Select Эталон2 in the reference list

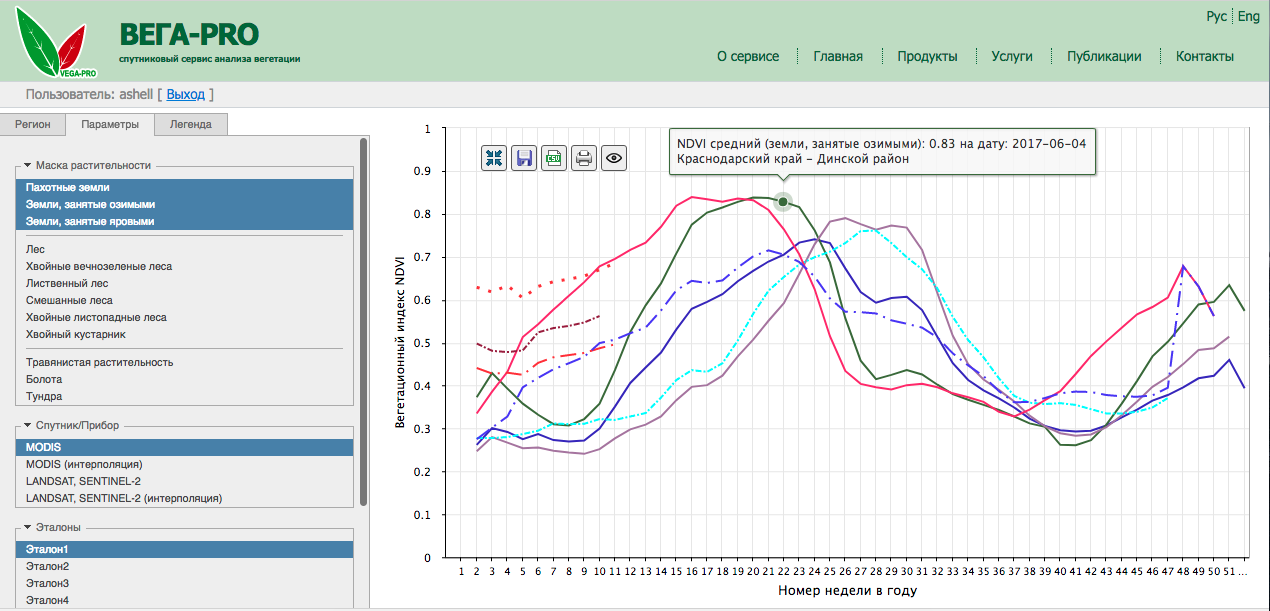(x=48, y=566)
